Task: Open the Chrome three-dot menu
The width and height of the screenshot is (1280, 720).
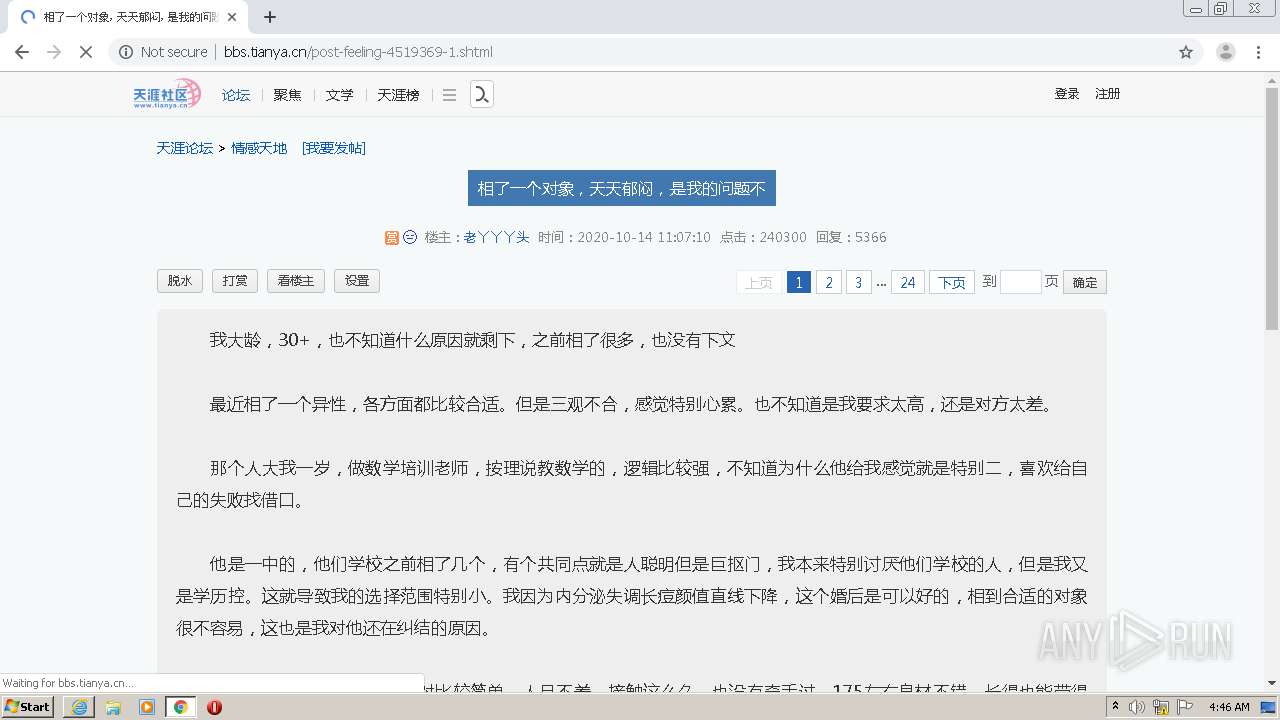Action: point(1259,52)
